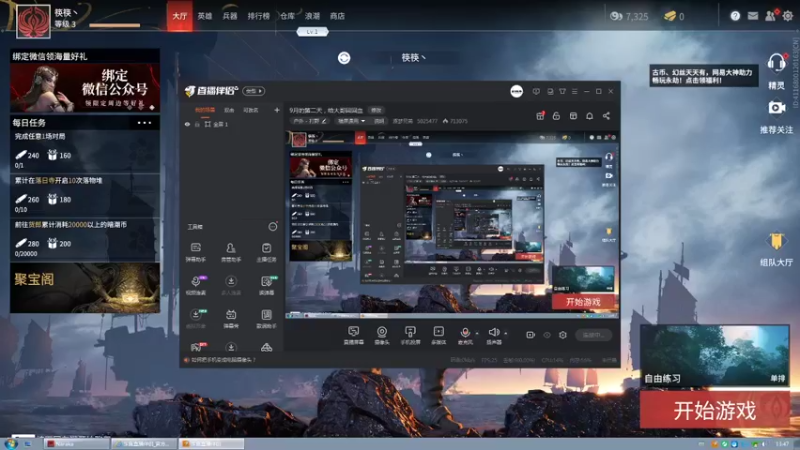Add 摄像头 camera source
The height and width of the screenshot is (450, 800).
click(x=382, y=336)
